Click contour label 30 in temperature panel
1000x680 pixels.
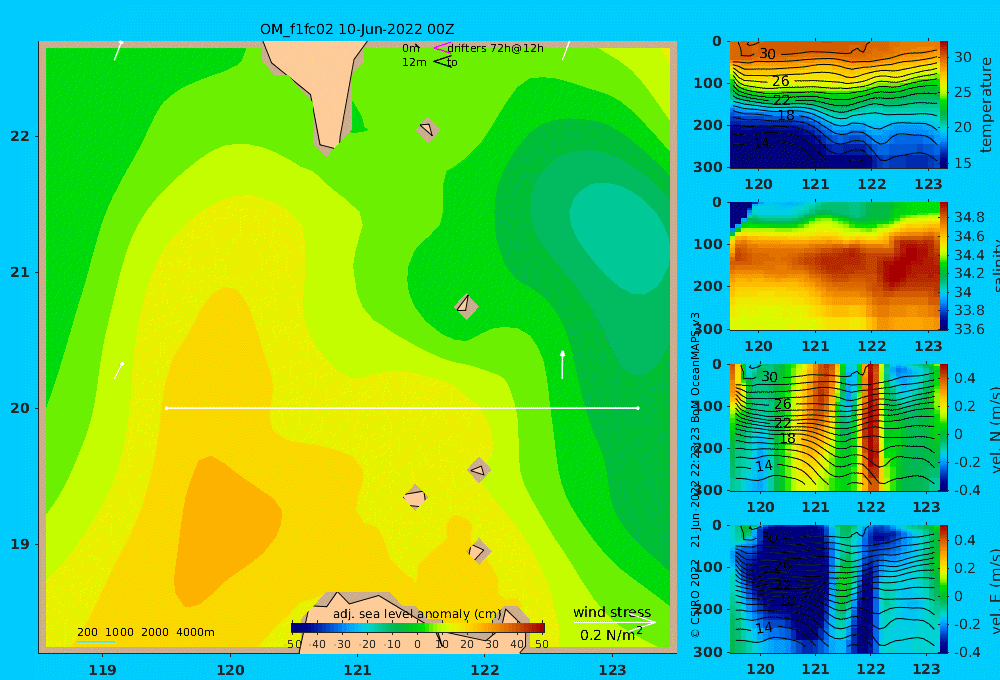tap(767, 54)
